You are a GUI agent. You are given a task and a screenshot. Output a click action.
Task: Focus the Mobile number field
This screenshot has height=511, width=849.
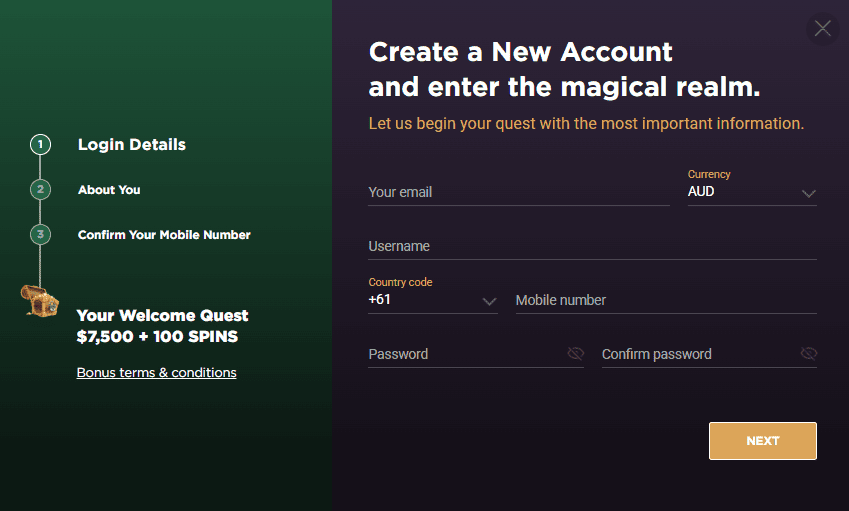coord(666,300)
